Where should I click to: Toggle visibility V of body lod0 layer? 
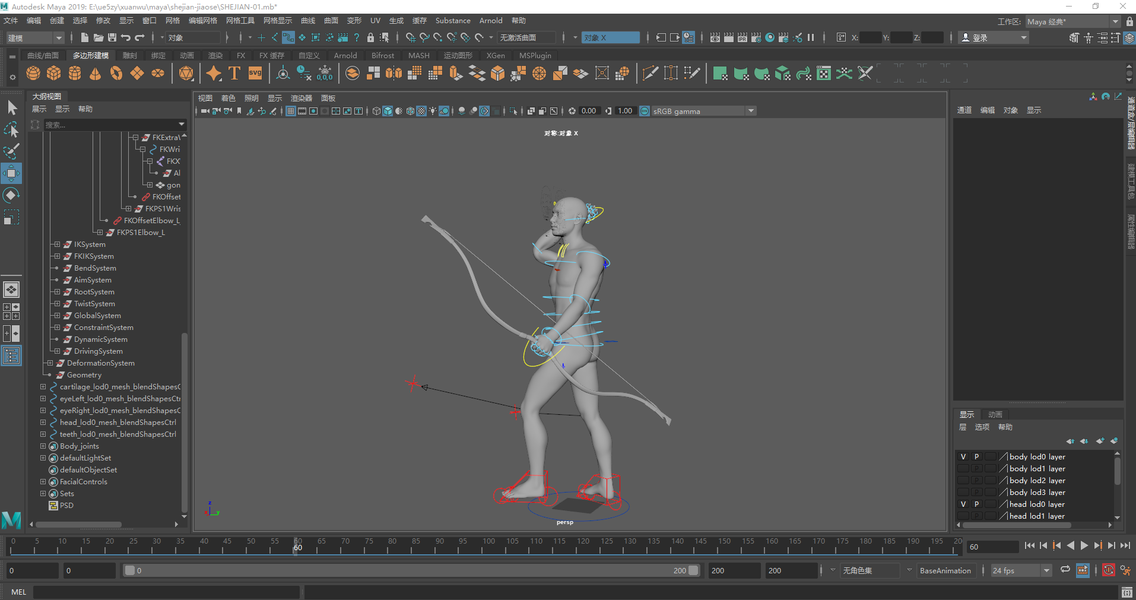963,457
